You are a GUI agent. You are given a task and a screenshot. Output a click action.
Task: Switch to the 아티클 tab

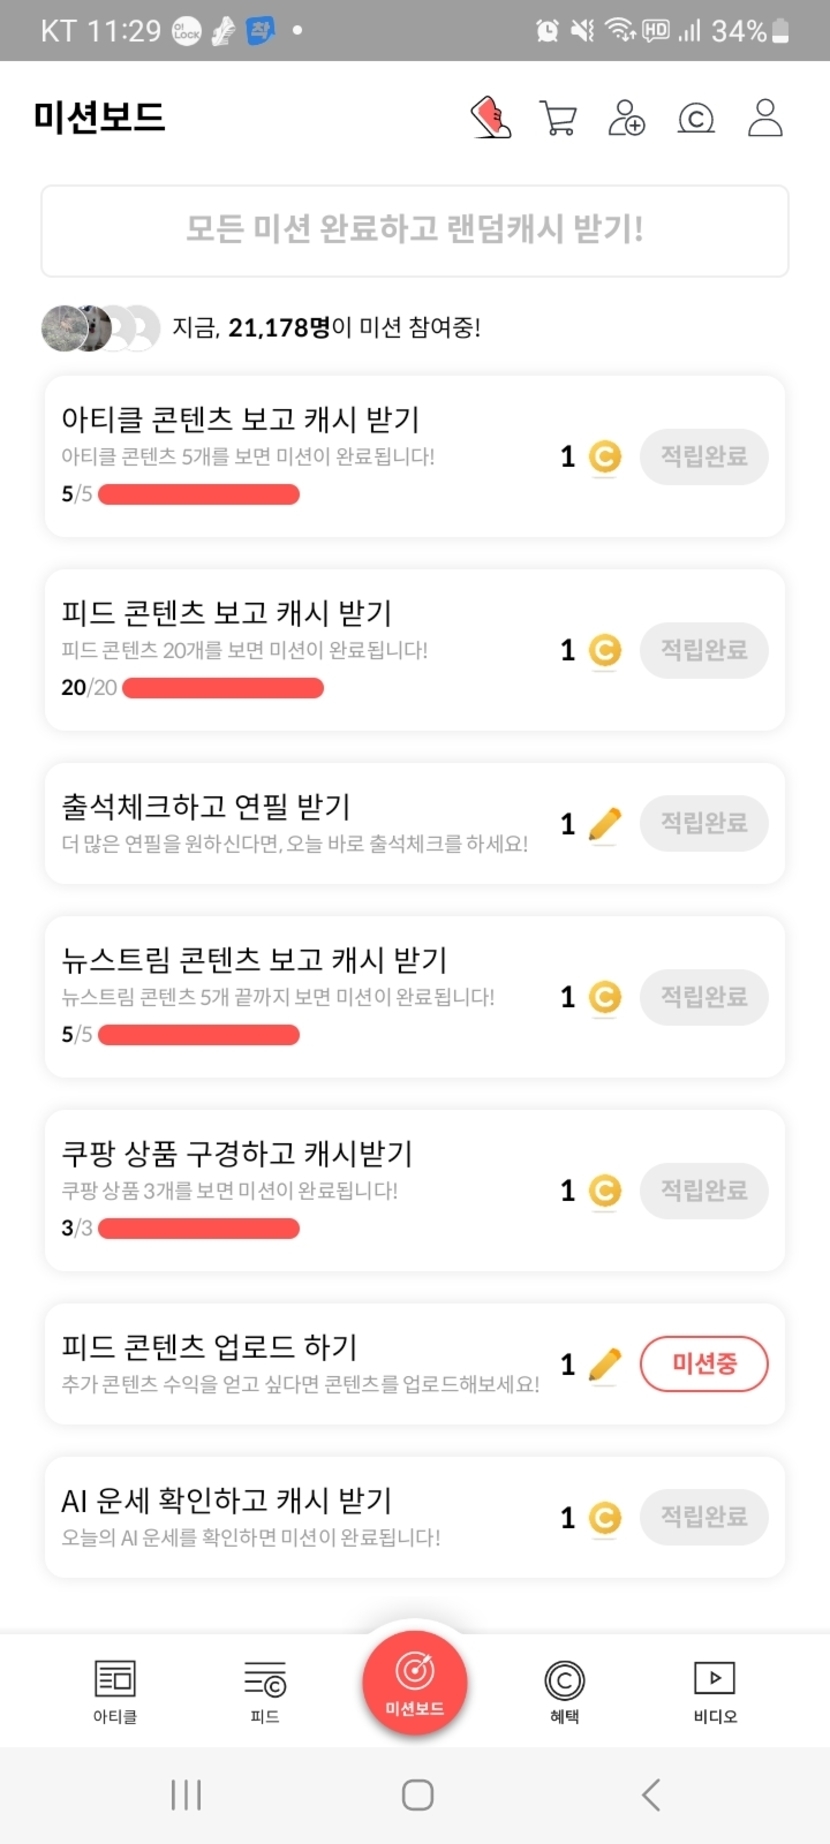[x=115, y=1691]
